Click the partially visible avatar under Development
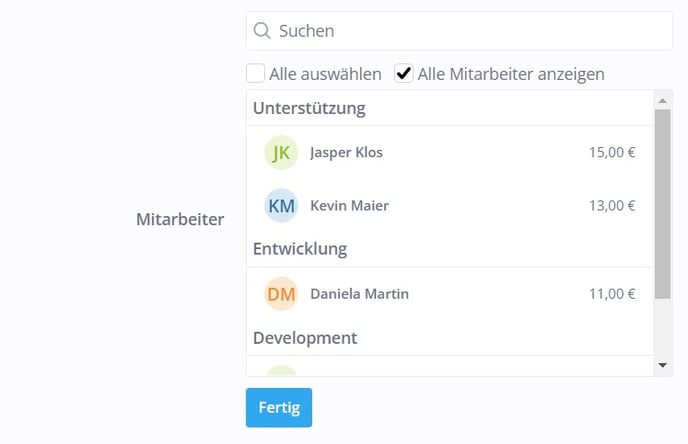This screenshot has width=688, height=444. (x=281, y=370)
